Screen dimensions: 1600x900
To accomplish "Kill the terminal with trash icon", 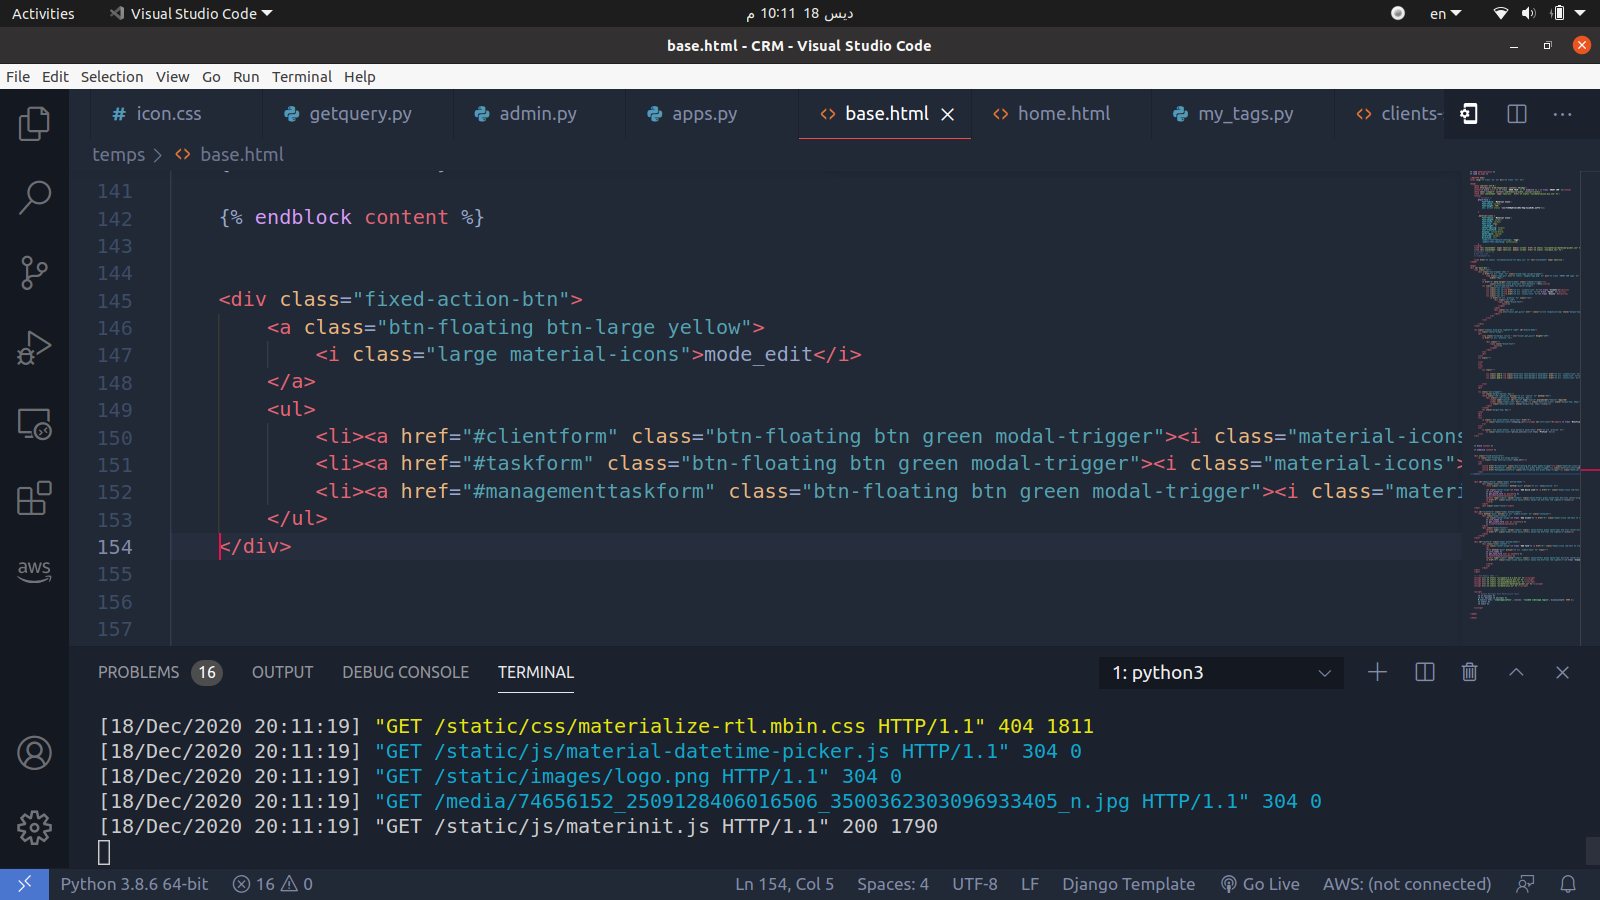I will [x=1469, y=672].
